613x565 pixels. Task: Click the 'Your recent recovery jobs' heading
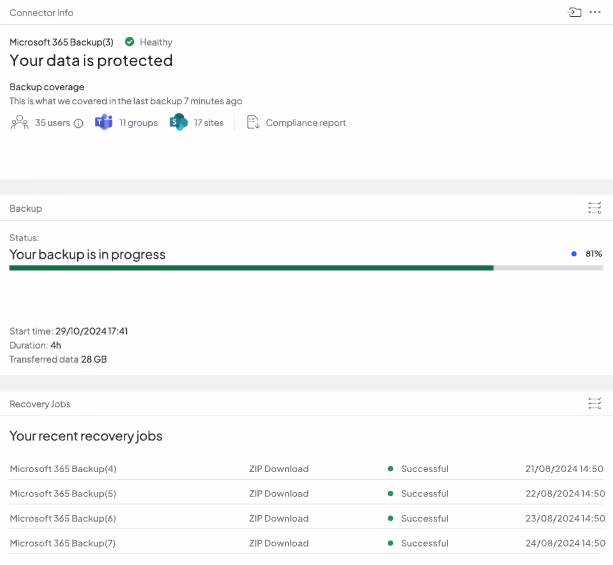(x=86, y=436)
